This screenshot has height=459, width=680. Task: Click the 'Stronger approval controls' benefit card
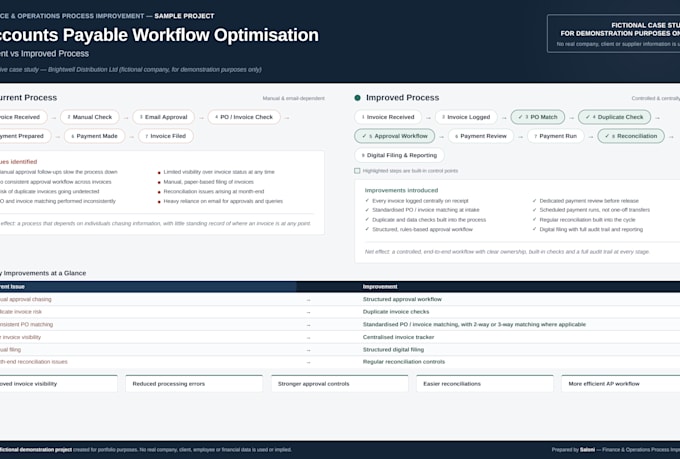coord(340,384)
